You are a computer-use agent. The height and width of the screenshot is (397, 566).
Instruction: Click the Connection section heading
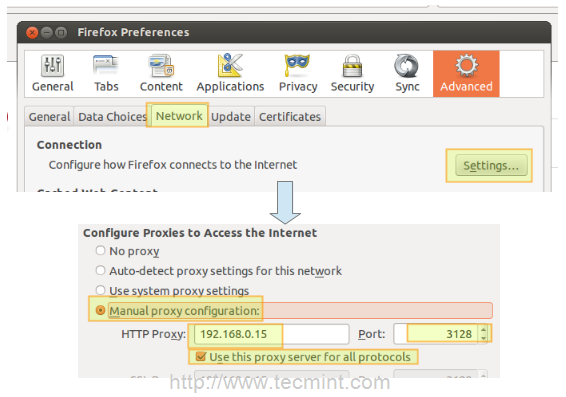click(69, 145)
